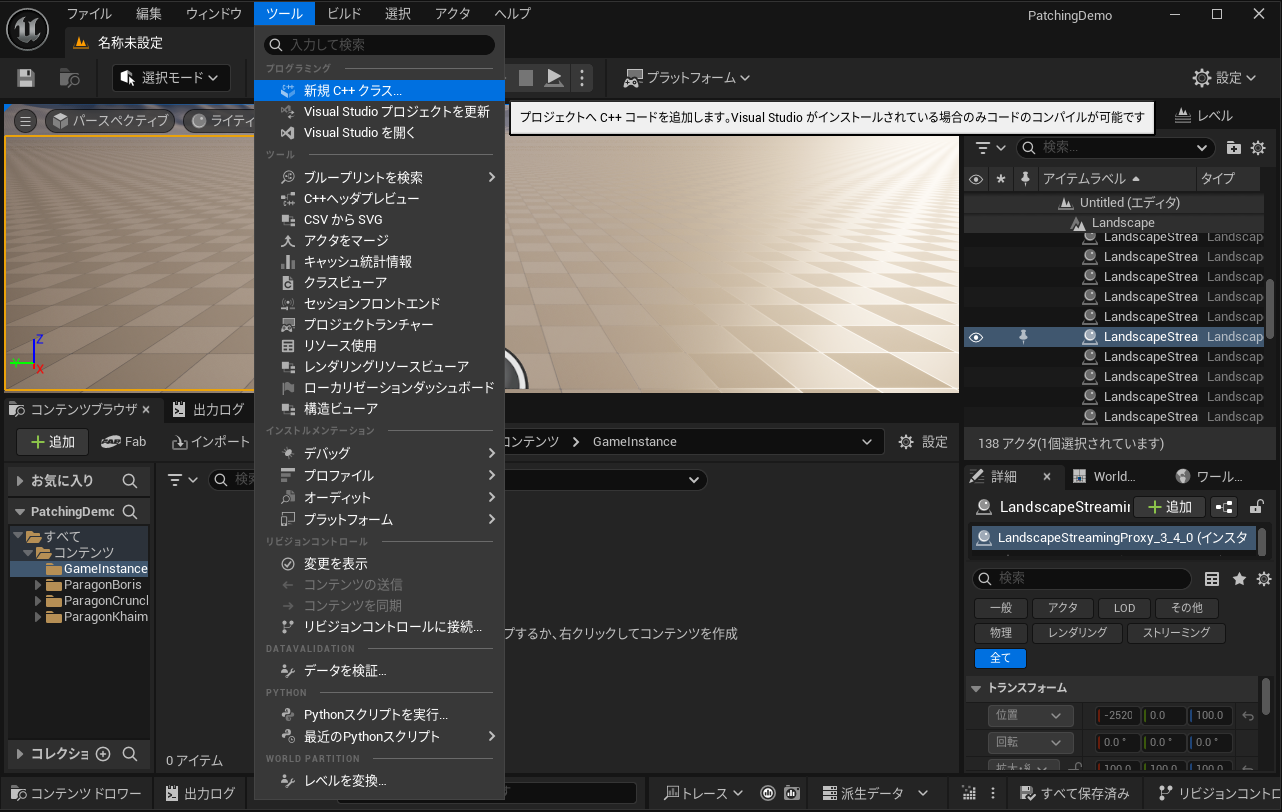Click the save icon in main toolbar
This screenshot has height=812, width=1282.
coord(26,78)
